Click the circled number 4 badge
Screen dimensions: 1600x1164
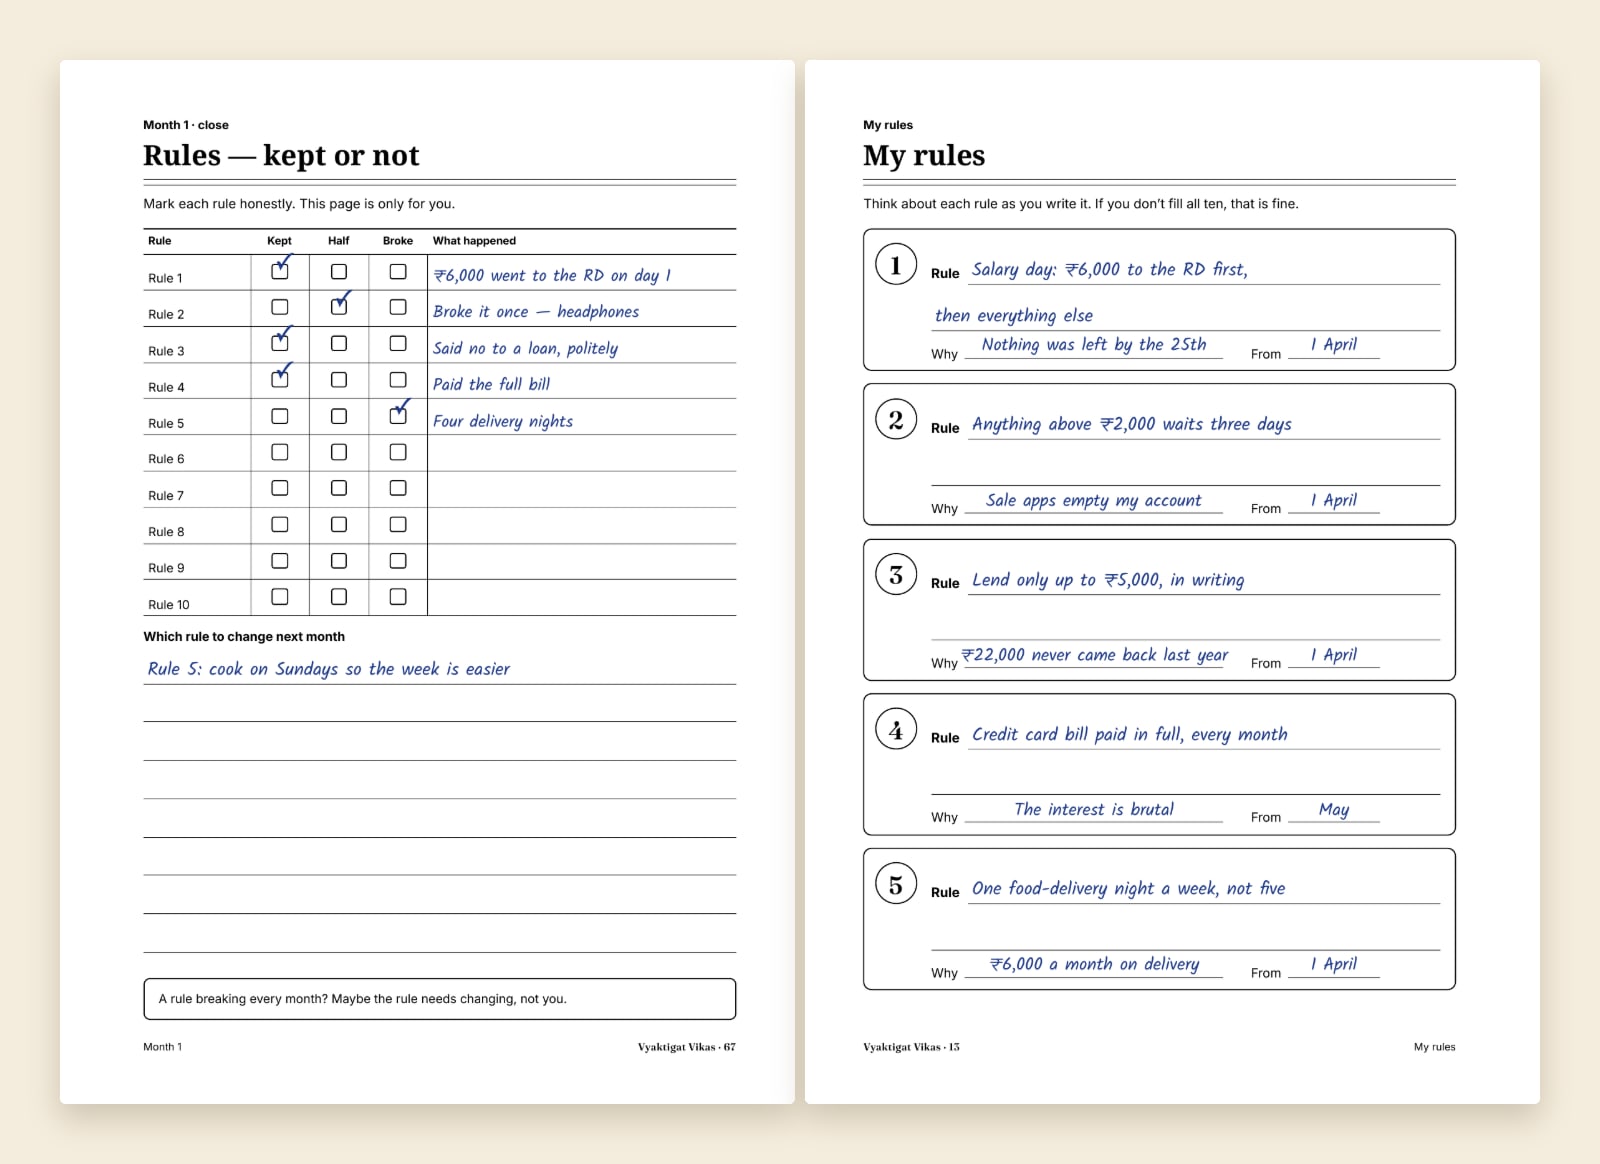(x=896, y=730)
